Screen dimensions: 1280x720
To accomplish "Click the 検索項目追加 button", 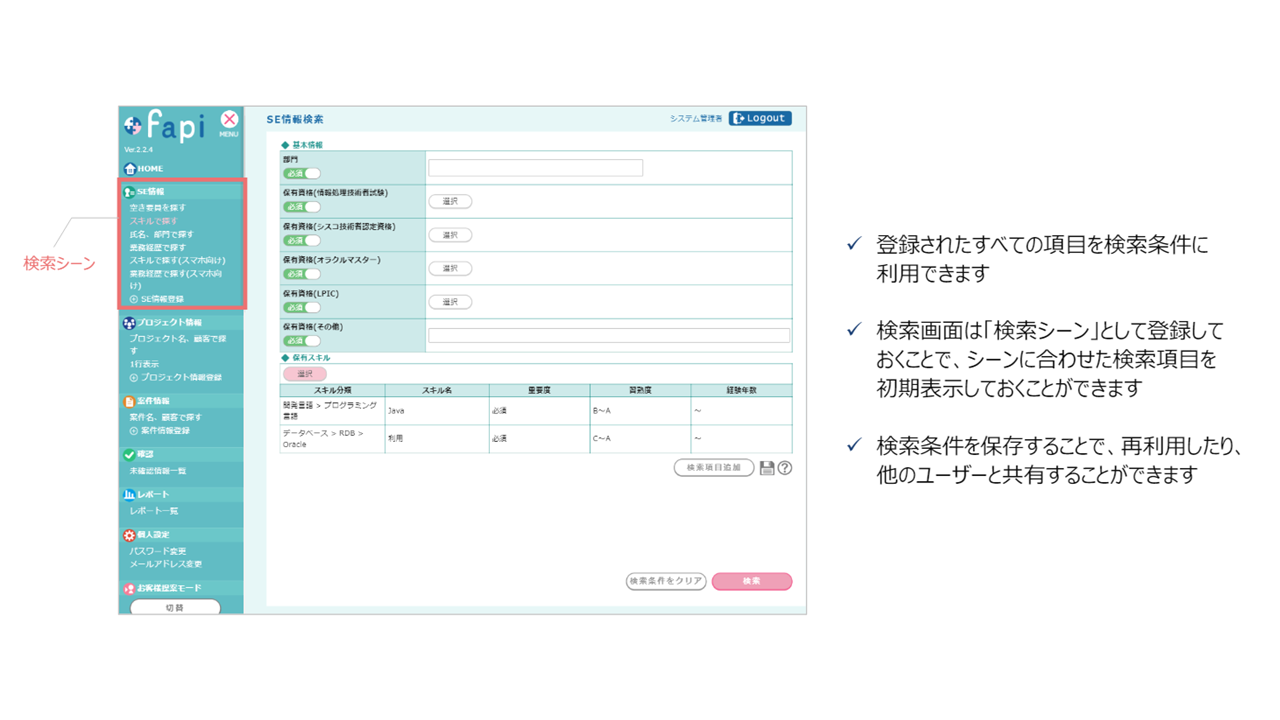I will click(714, 468).
